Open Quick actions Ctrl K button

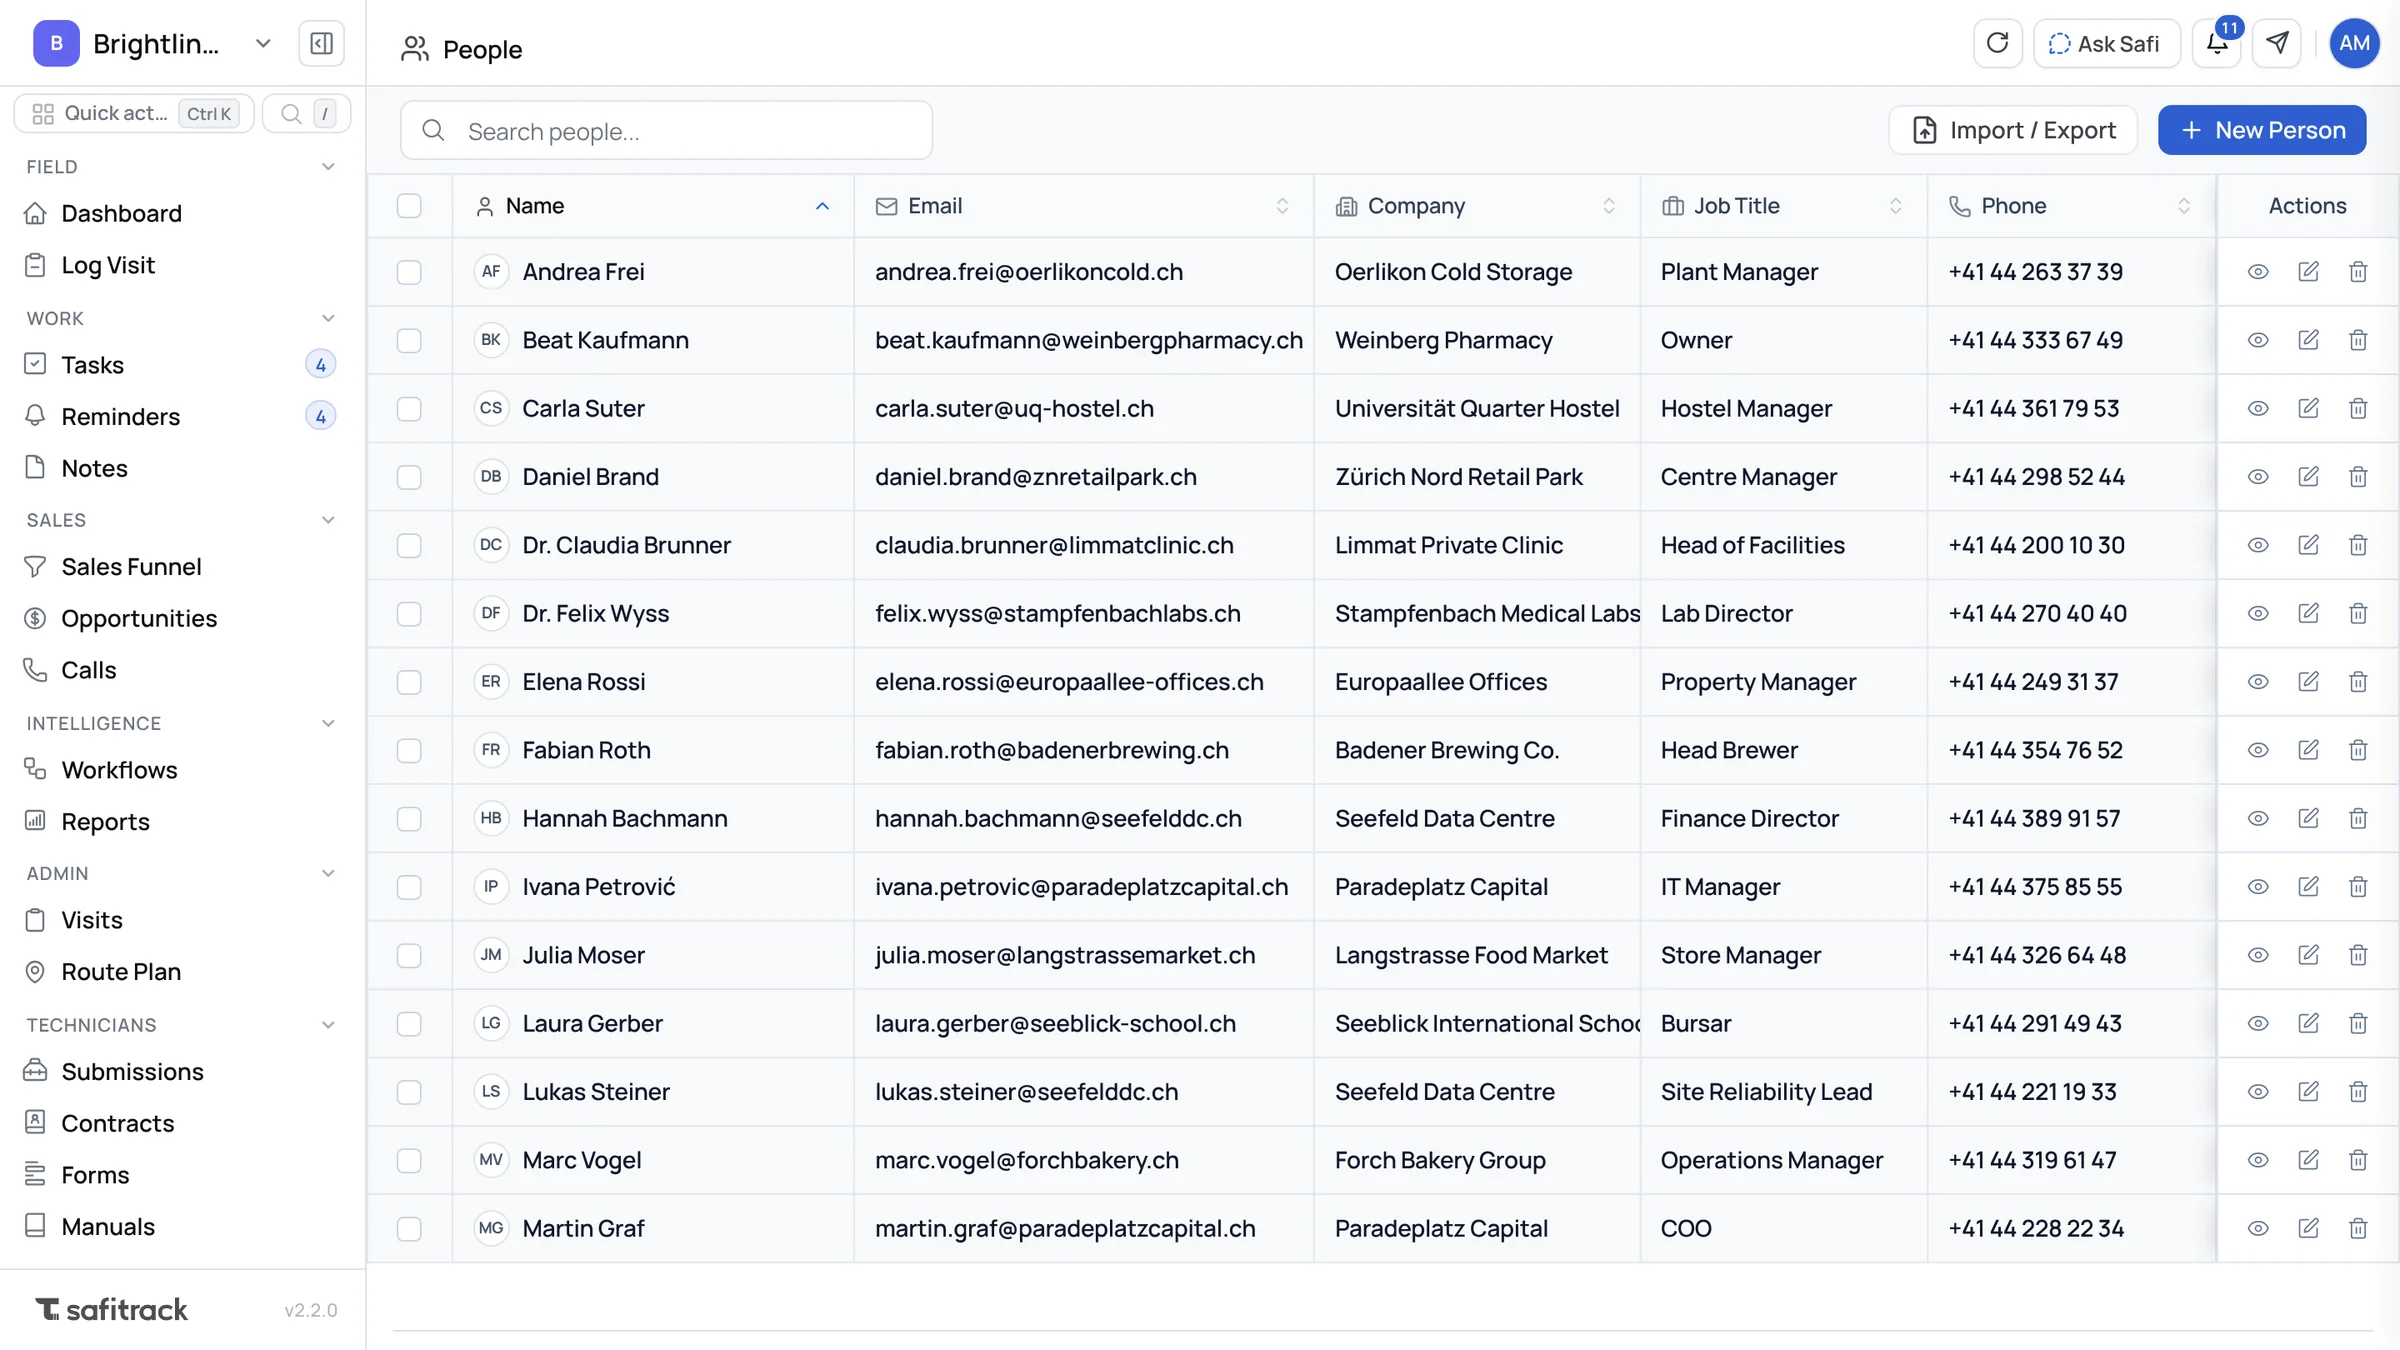tap(134, 114)
